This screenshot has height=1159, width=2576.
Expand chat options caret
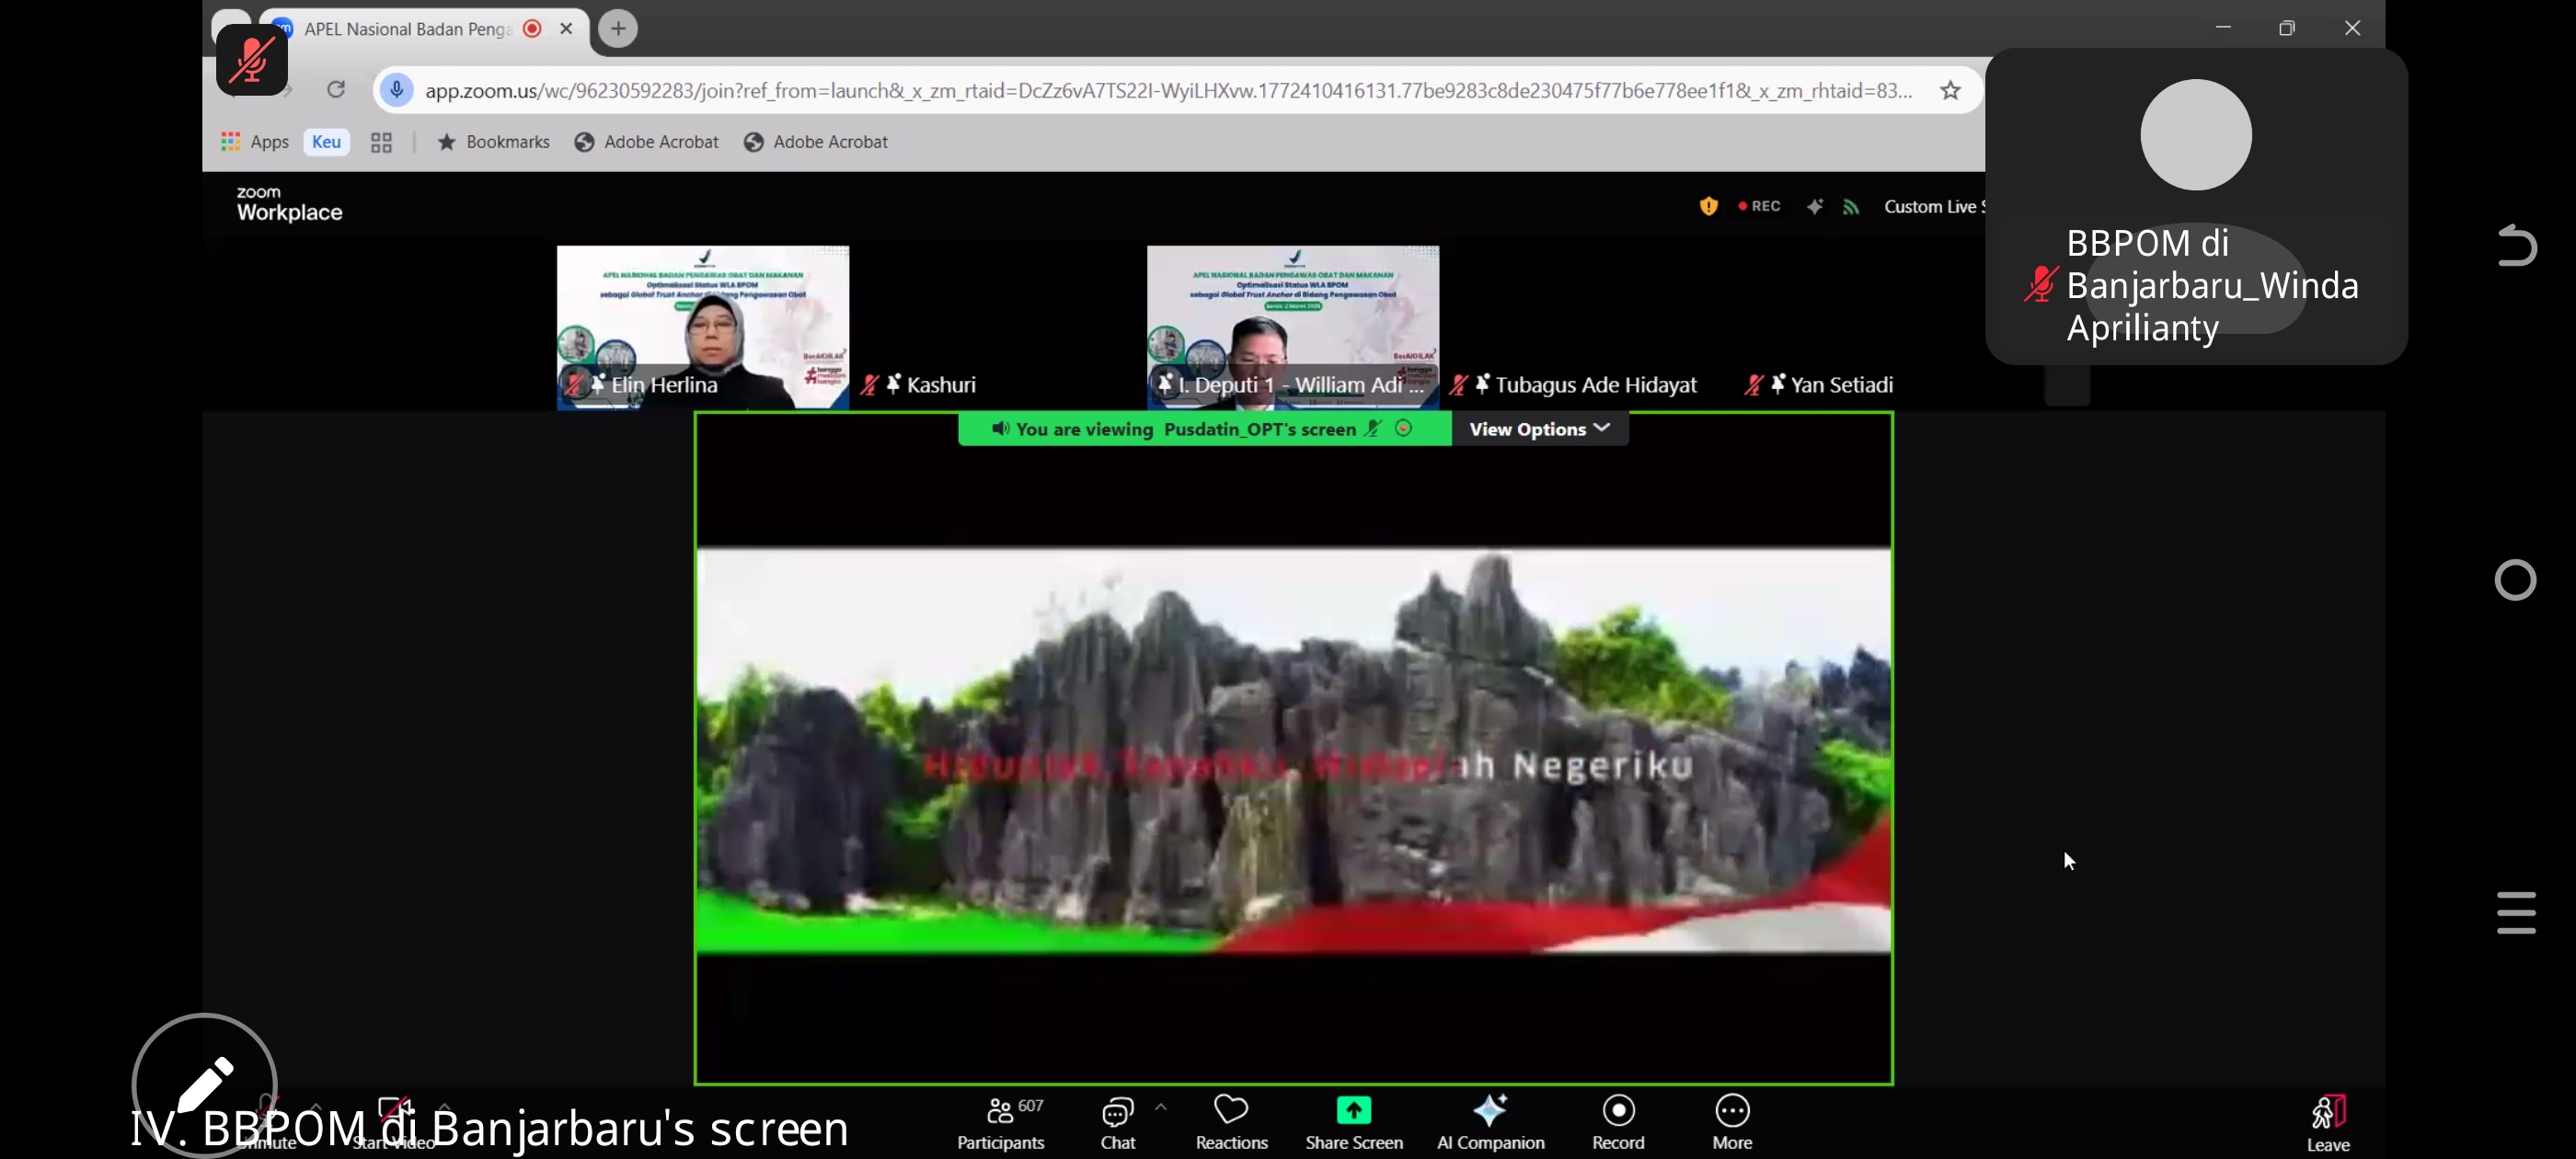coord(1160,1107)
